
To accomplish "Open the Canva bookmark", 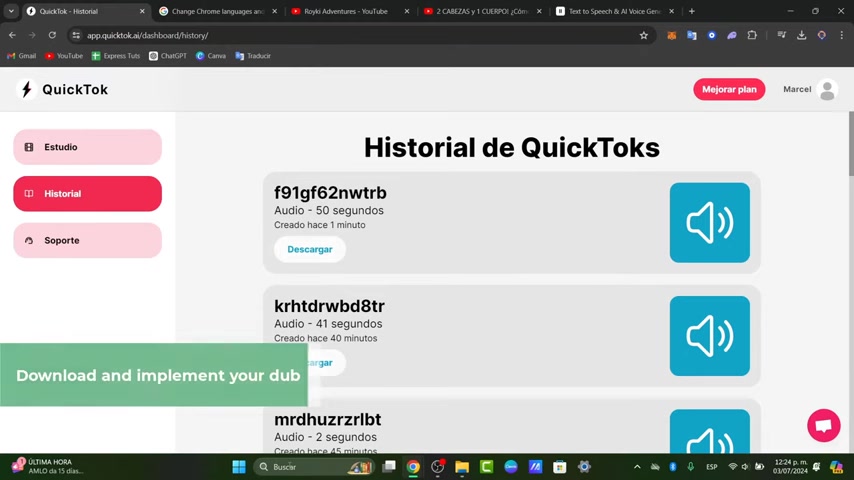I will [x=211, y=56].
